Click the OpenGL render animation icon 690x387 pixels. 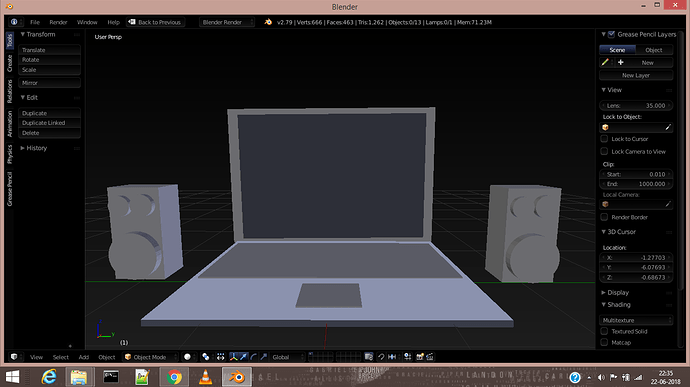point(430,357)
